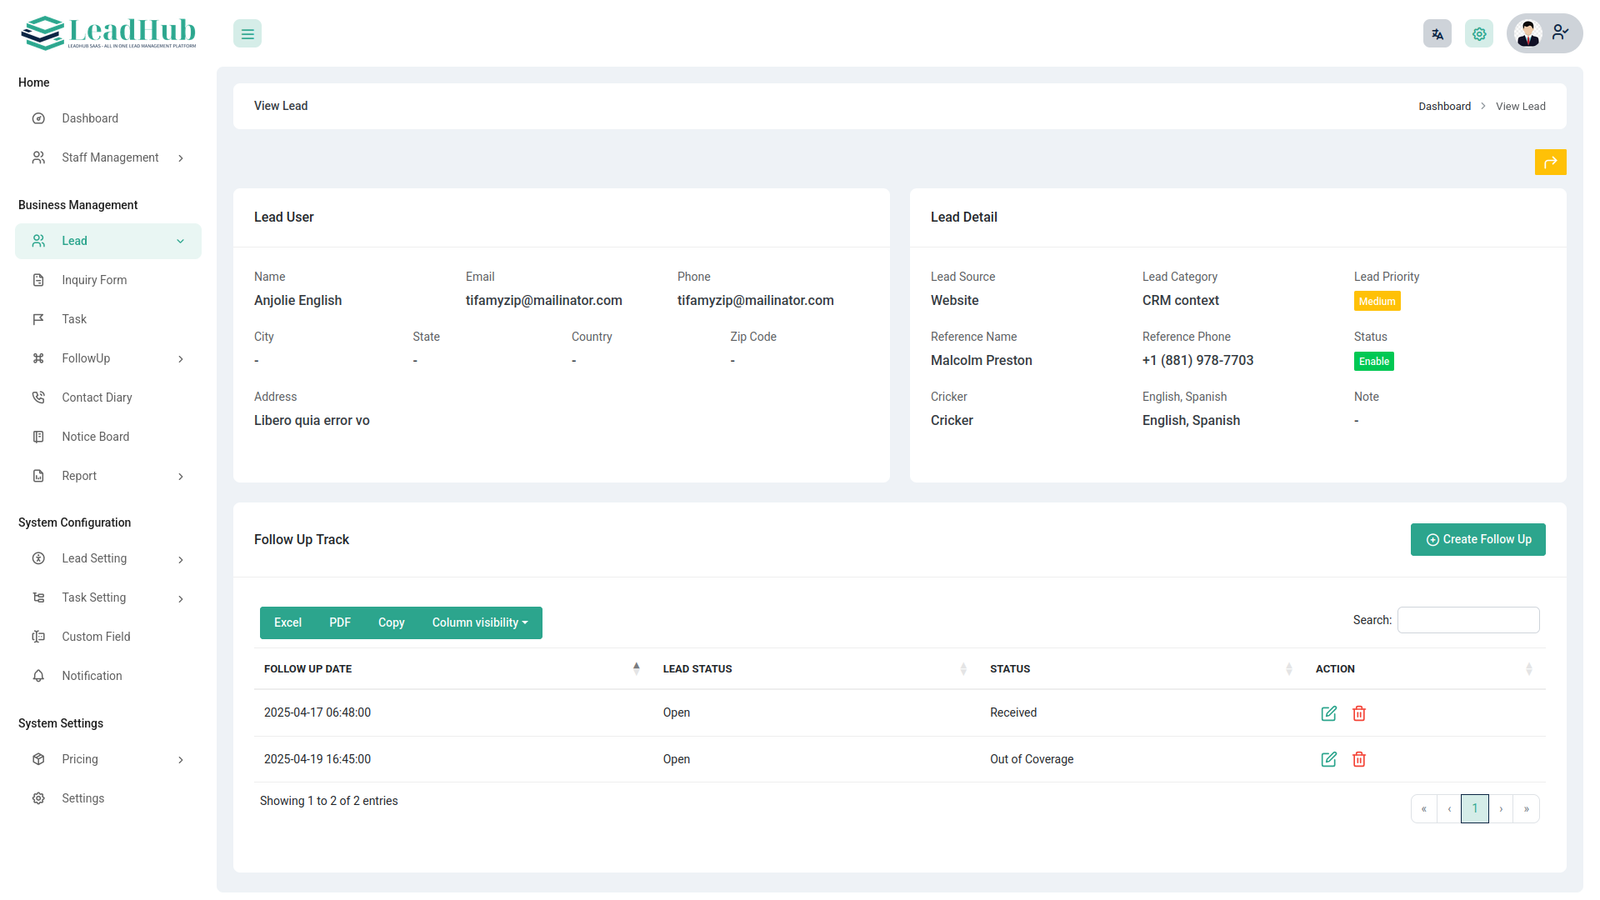Click the hamburger menu toggle icon
This screenshot has height=900, width=1600.
(x=247, y=34)
